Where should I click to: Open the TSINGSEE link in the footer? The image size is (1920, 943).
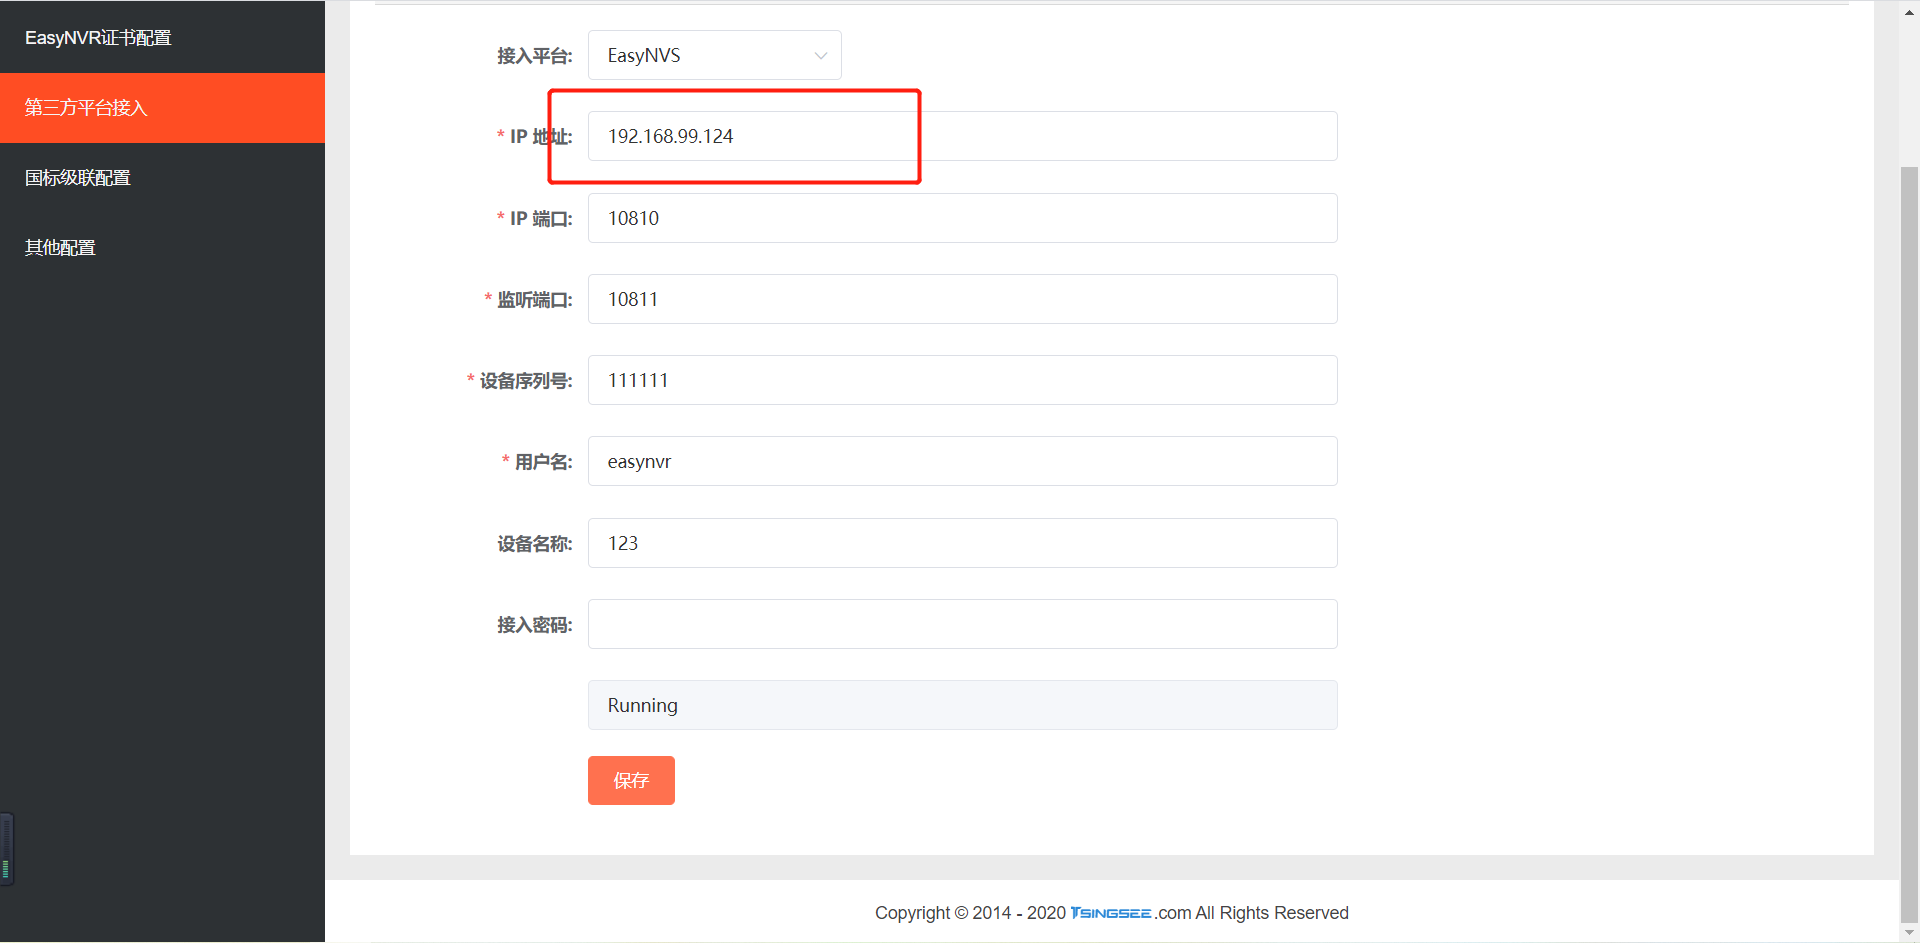coord(1110,913)
